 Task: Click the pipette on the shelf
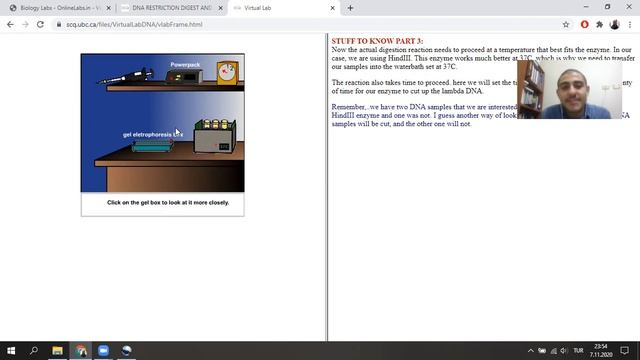(x=125, y=77)
